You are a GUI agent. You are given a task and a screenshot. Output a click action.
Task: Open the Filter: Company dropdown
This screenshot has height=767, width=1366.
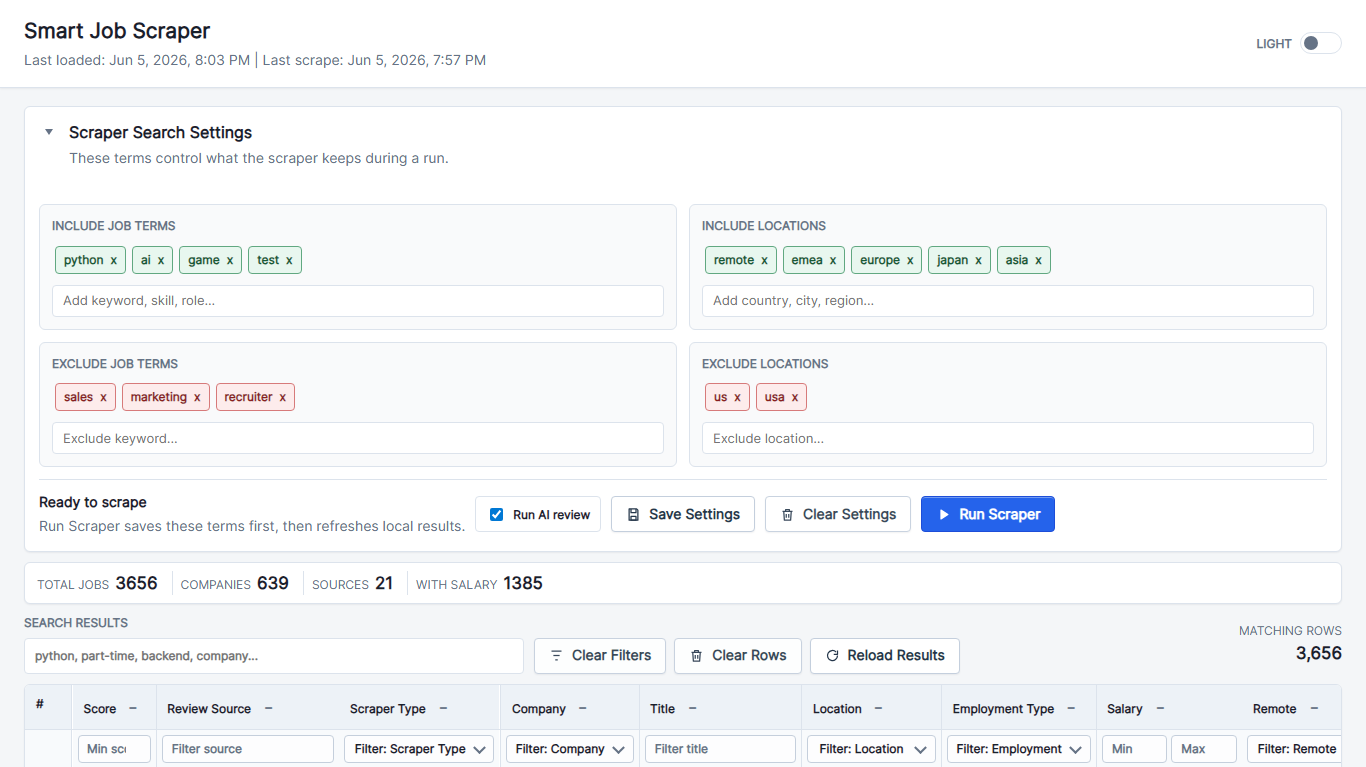pos(569,749)
